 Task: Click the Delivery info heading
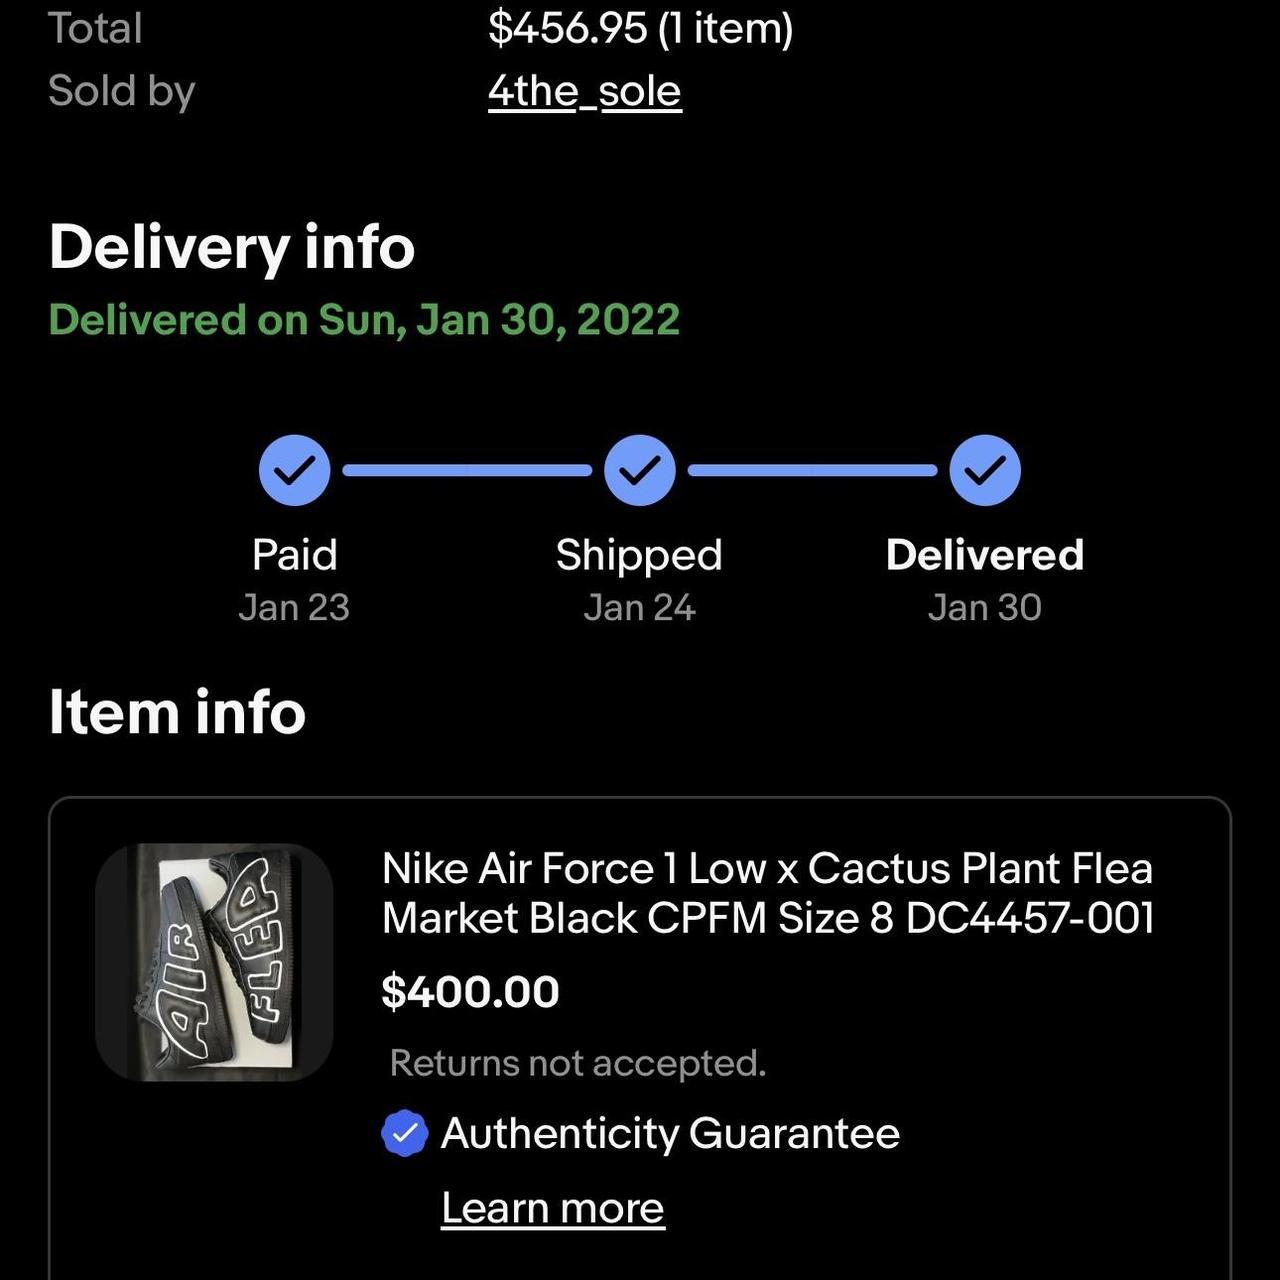(x=231, y=247)
